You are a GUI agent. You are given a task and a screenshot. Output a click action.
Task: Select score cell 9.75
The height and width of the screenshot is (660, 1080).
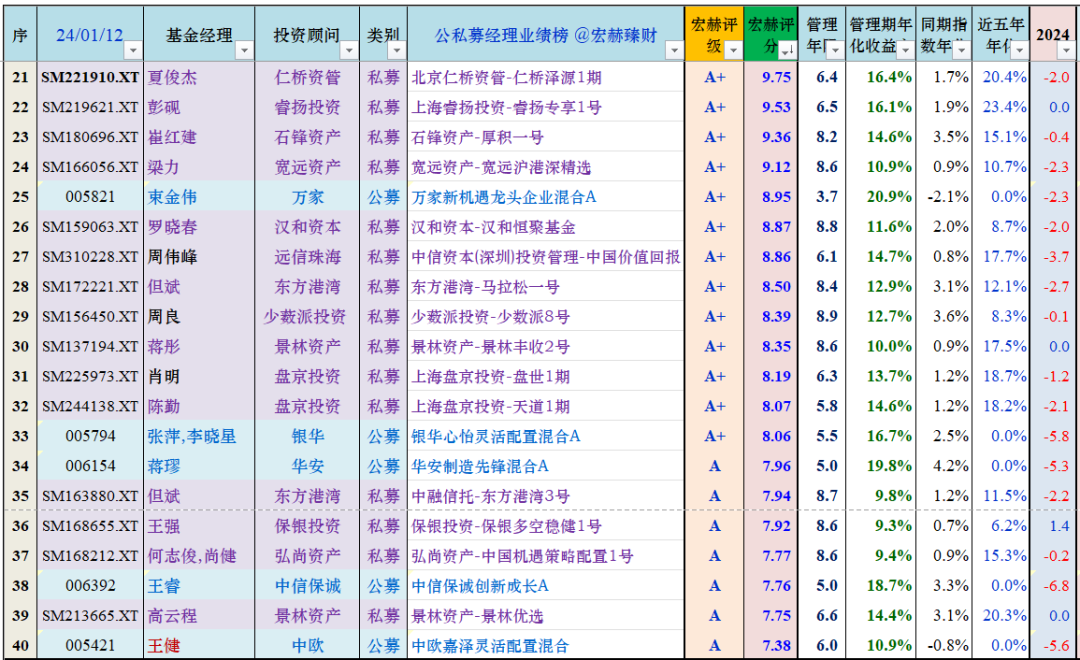point(771,77)
